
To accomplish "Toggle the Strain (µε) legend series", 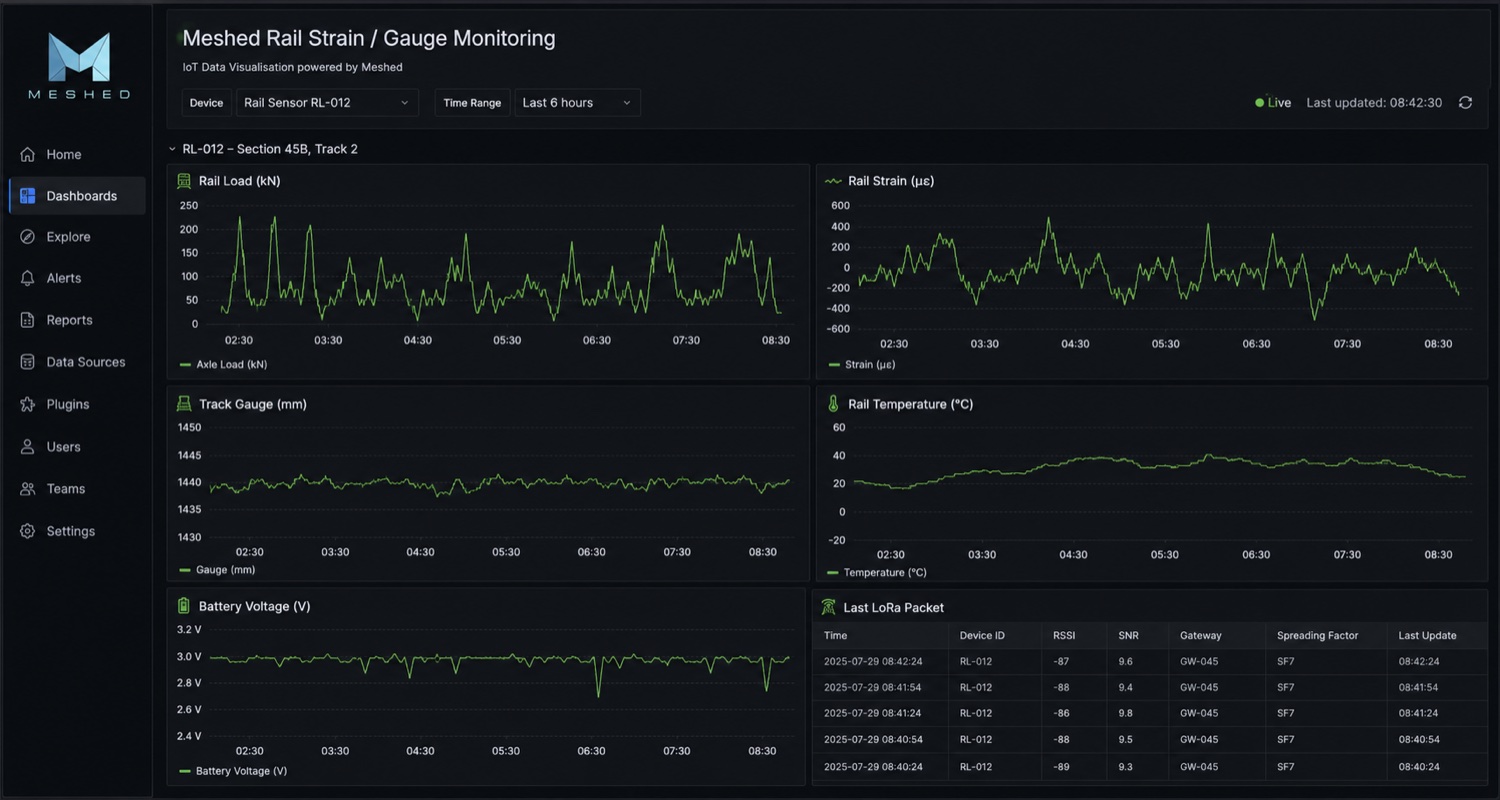I will pyautogui.click(x=862, y=365).
